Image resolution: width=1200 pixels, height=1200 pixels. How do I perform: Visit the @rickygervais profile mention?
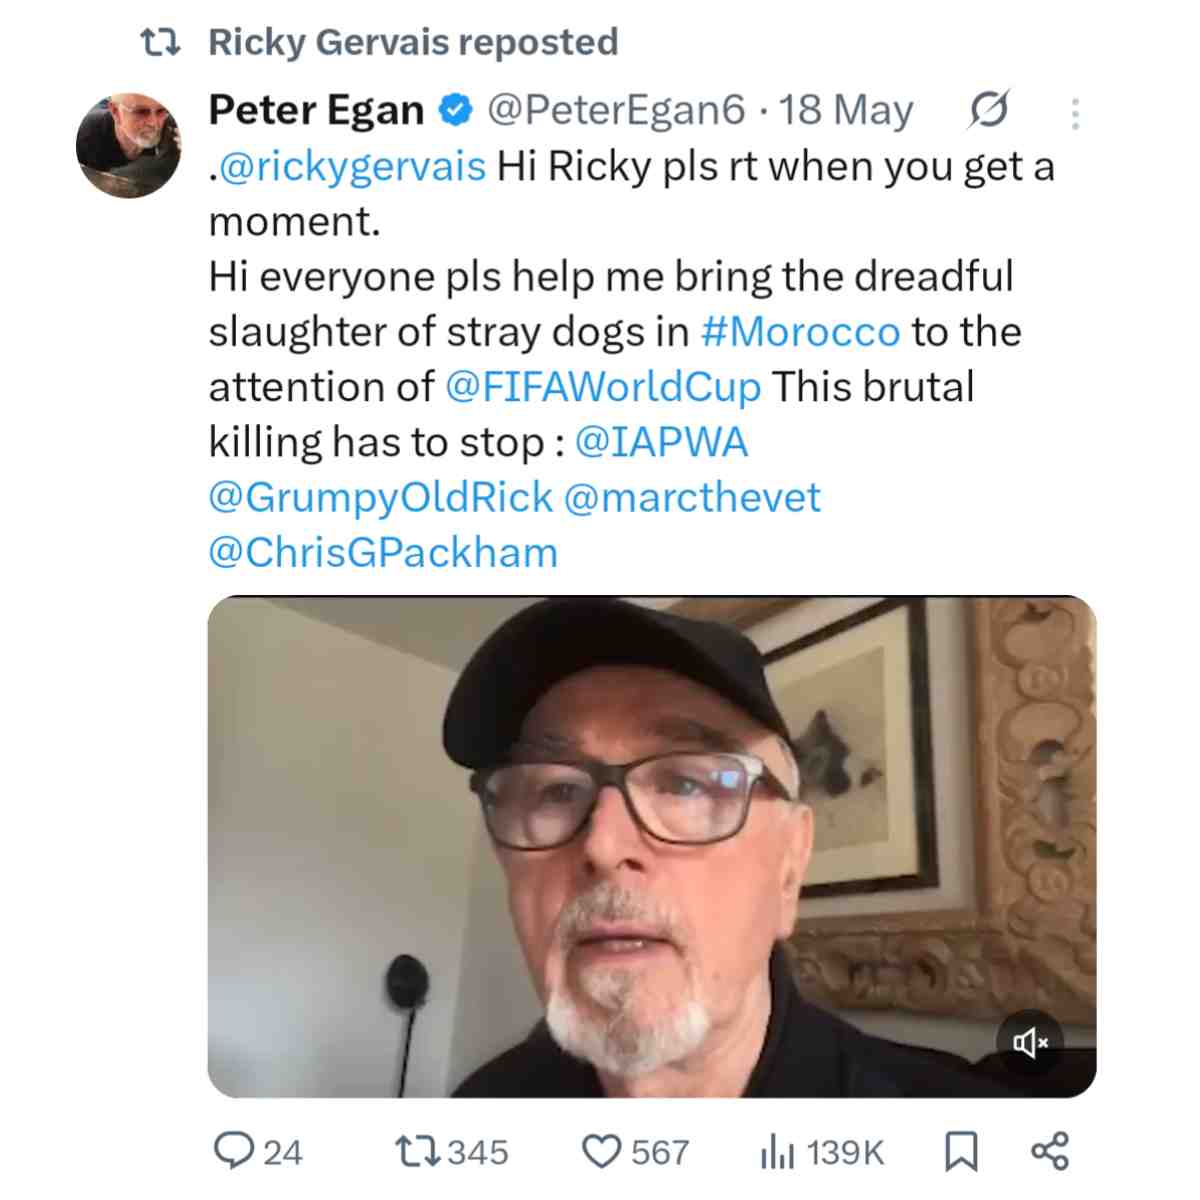pyautogui.click(x=351, y=166)
